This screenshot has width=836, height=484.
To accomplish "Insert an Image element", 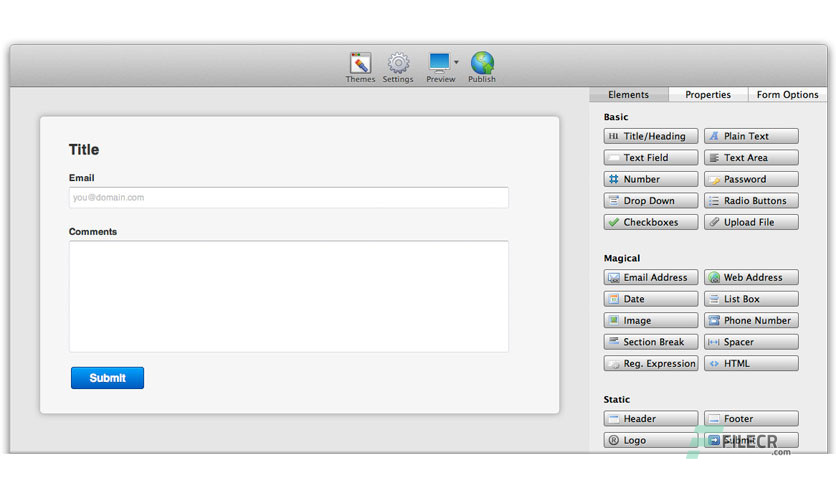I will (x=650, y=320).
